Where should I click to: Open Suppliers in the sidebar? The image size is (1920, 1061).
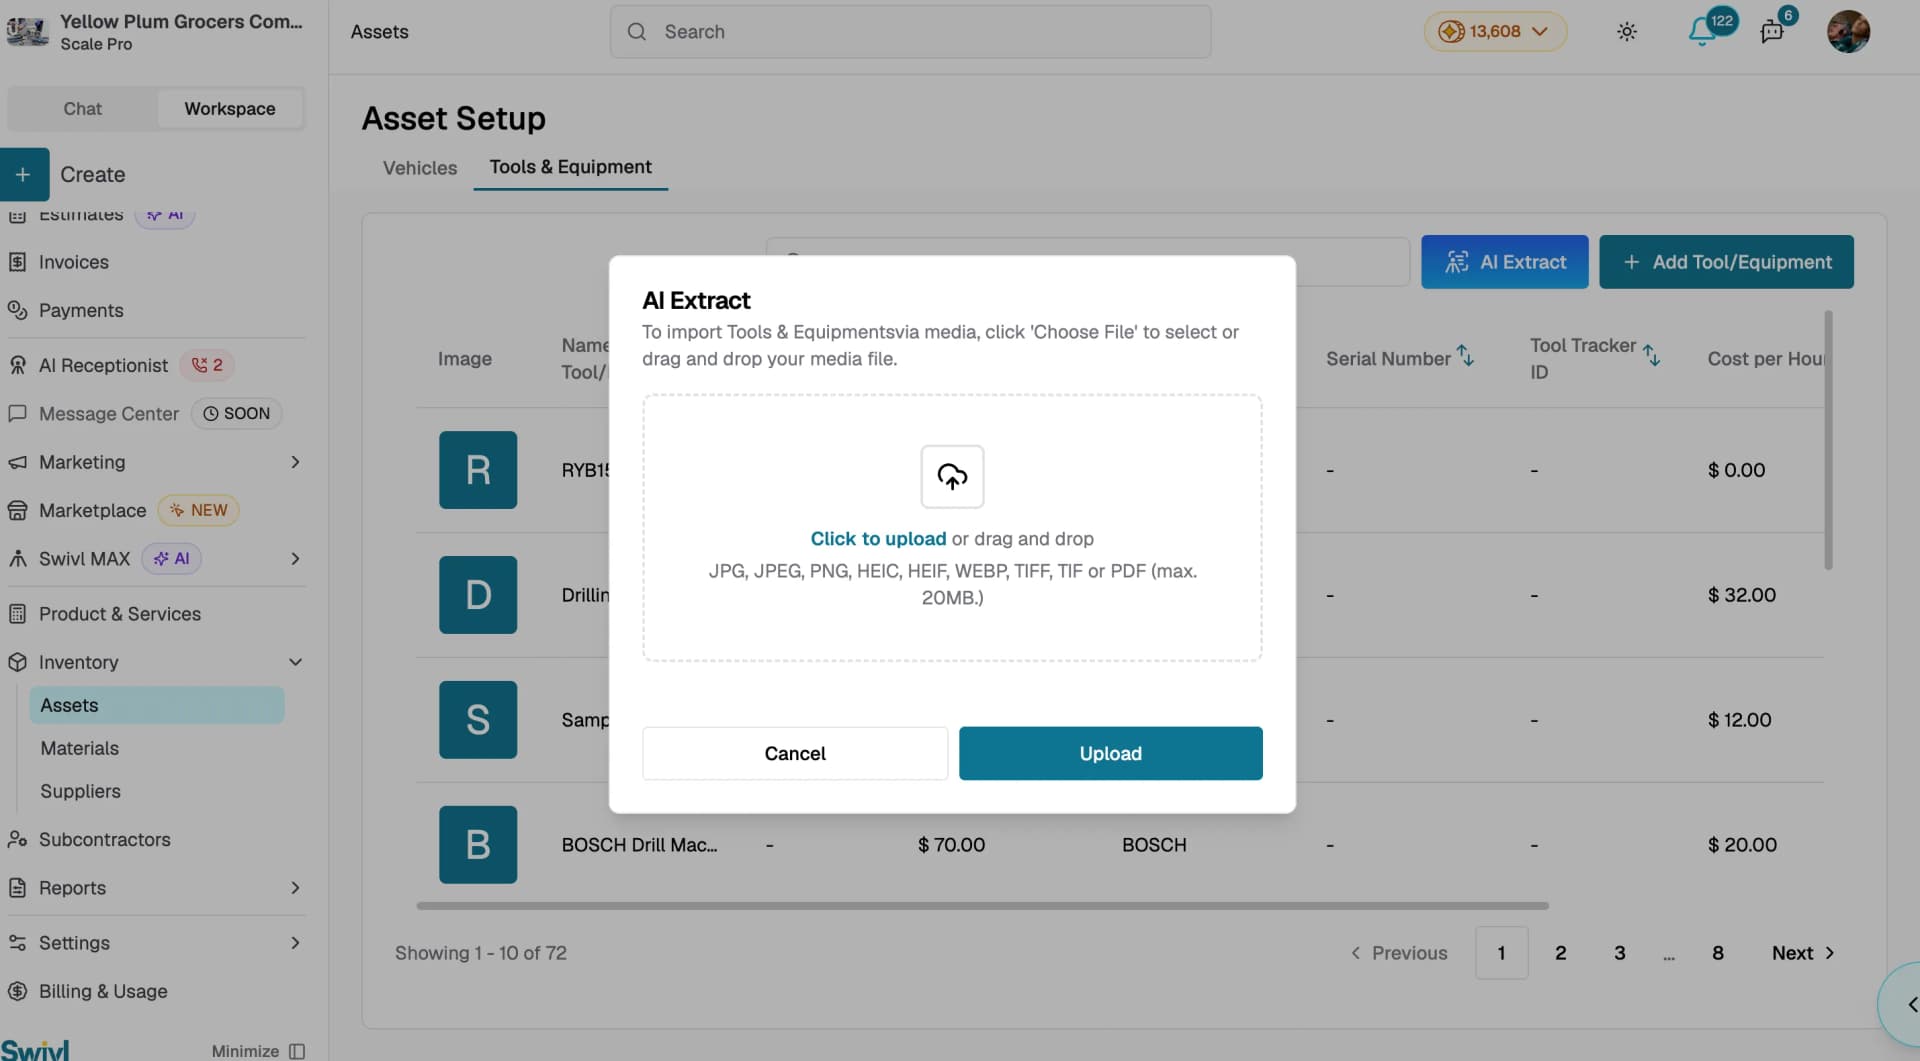80,791
